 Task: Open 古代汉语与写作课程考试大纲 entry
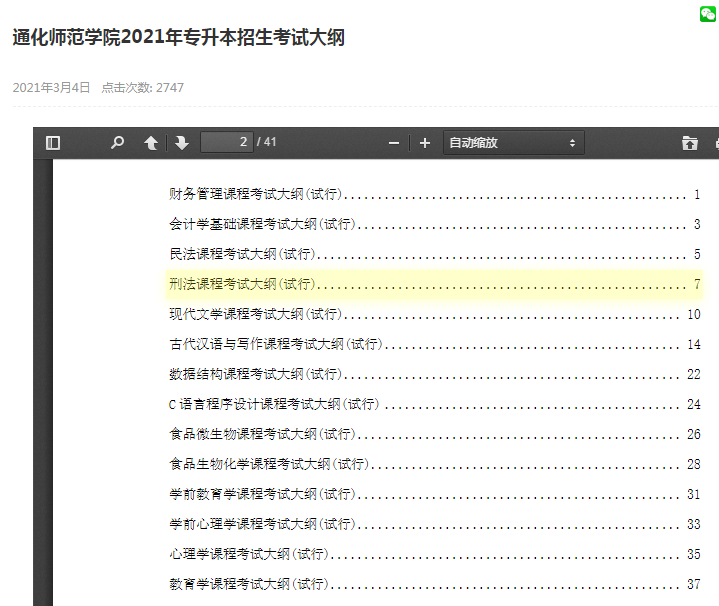pyautogui.click(x=435, y=344)
